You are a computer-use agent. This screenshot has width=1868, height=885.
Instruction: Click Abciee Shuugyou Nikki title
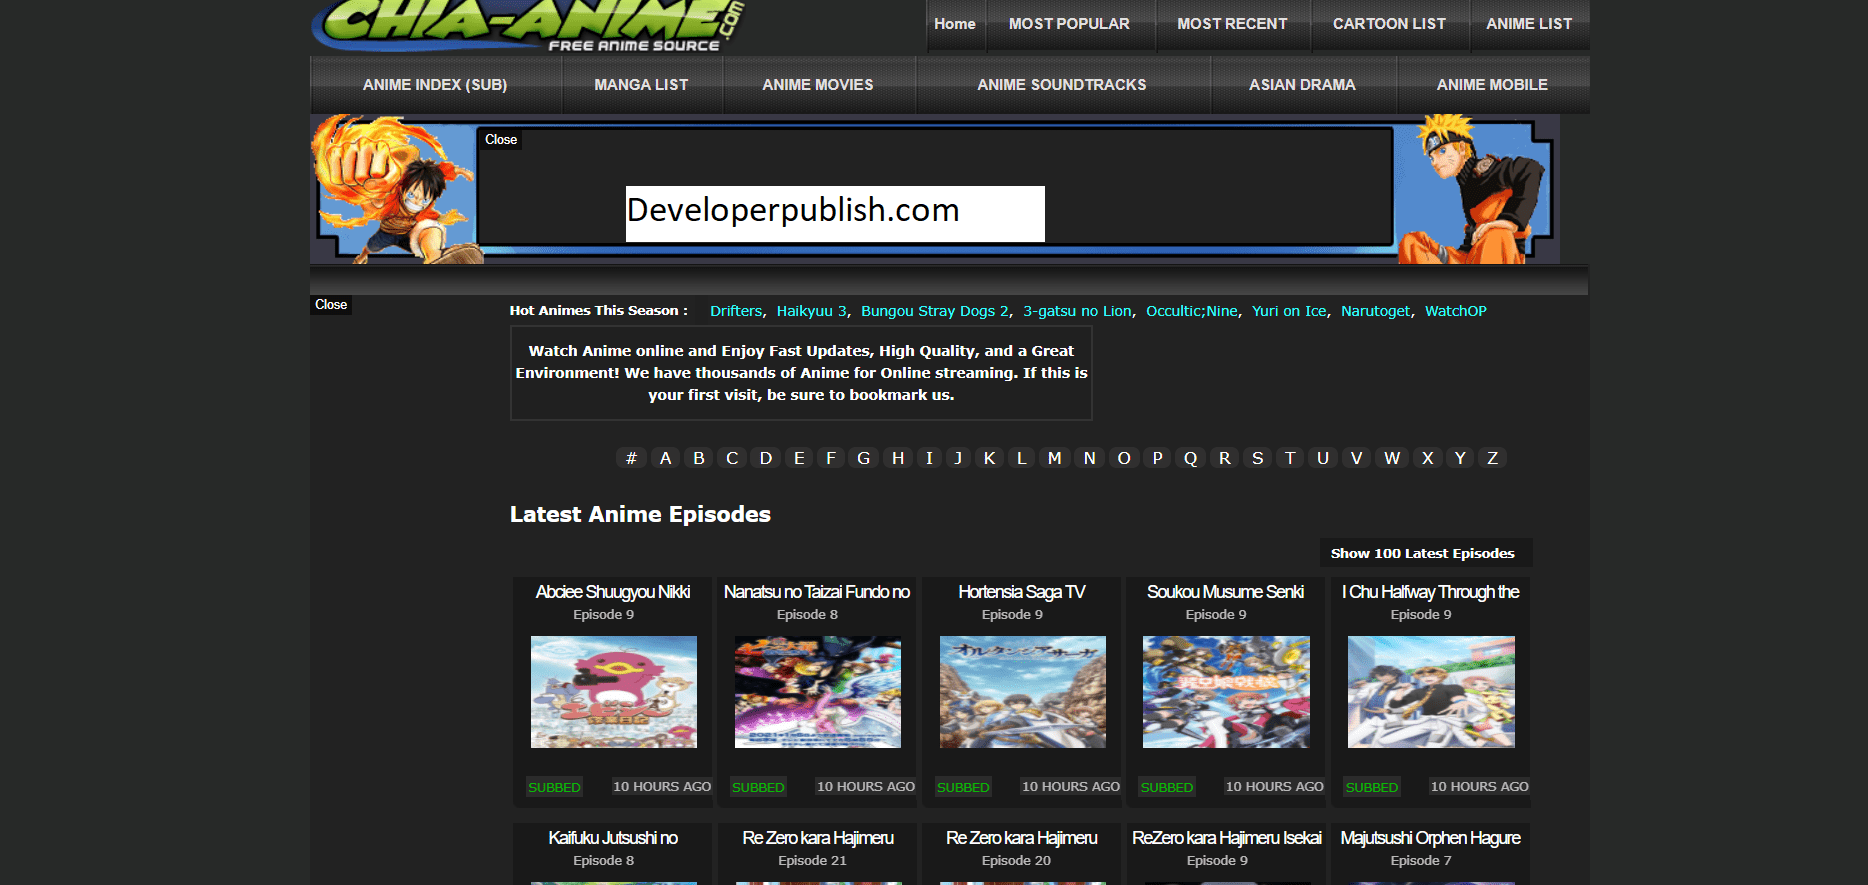[613, 592]
